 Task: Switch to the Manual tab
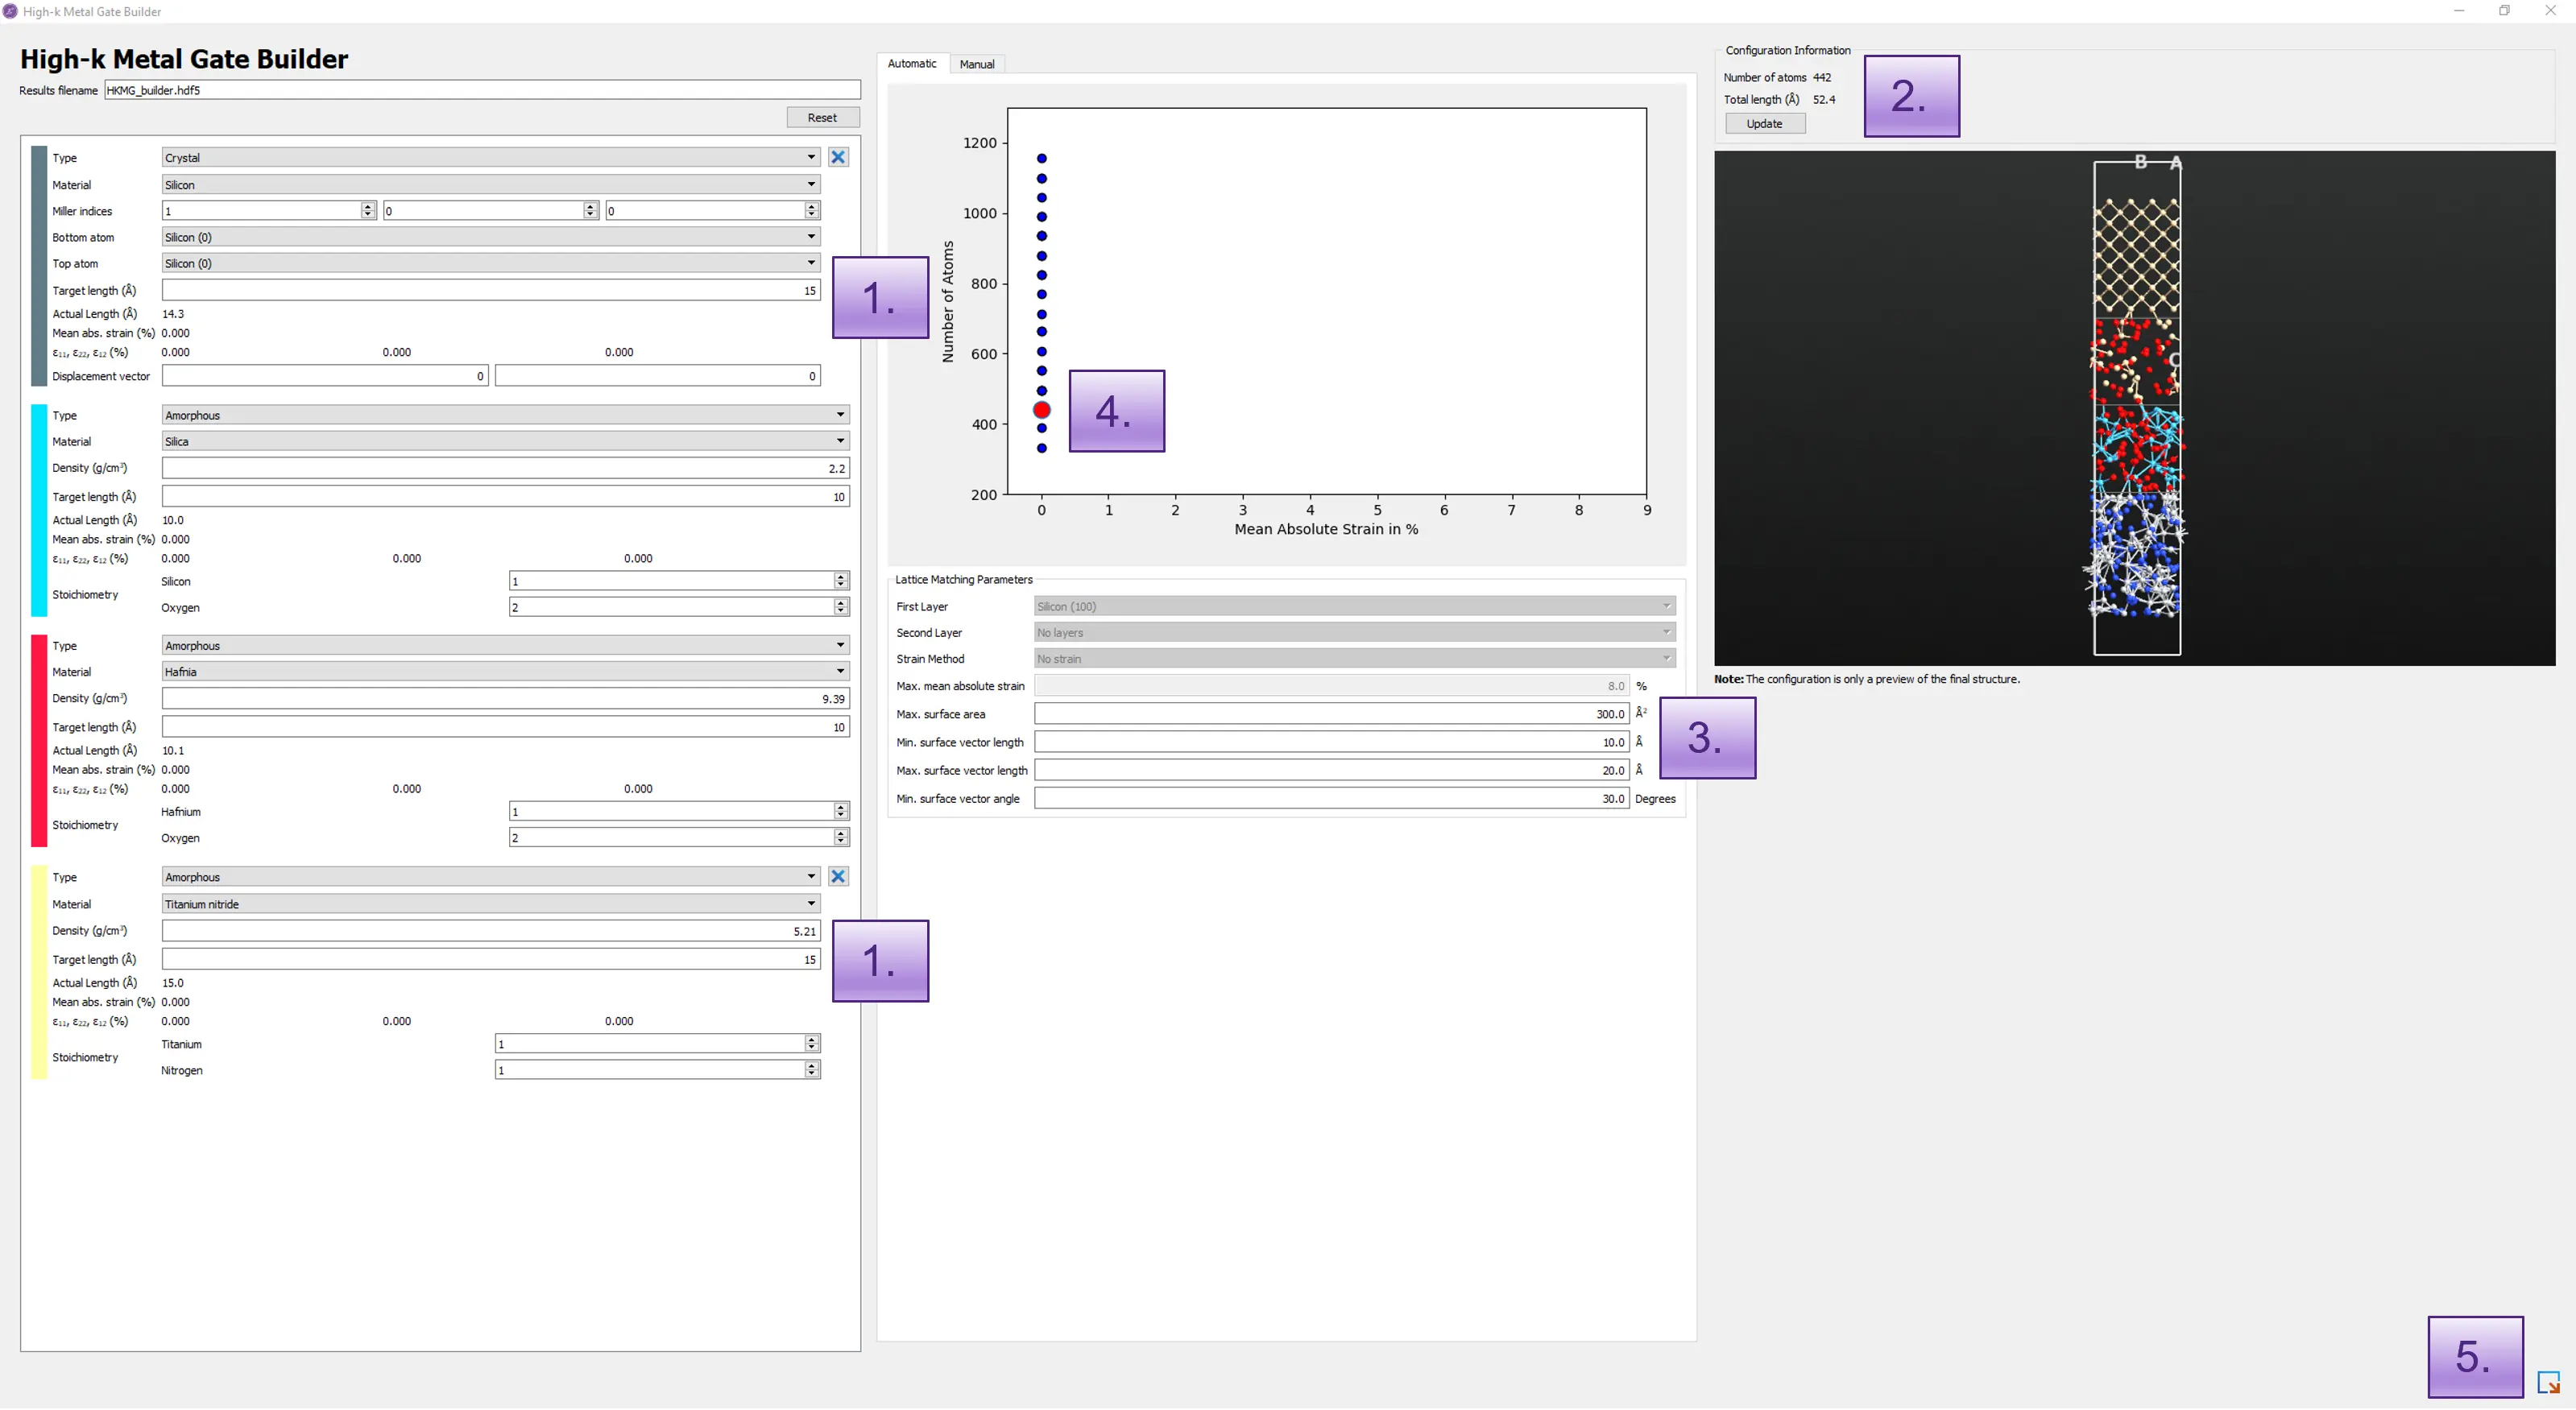[x=976, y=64]
